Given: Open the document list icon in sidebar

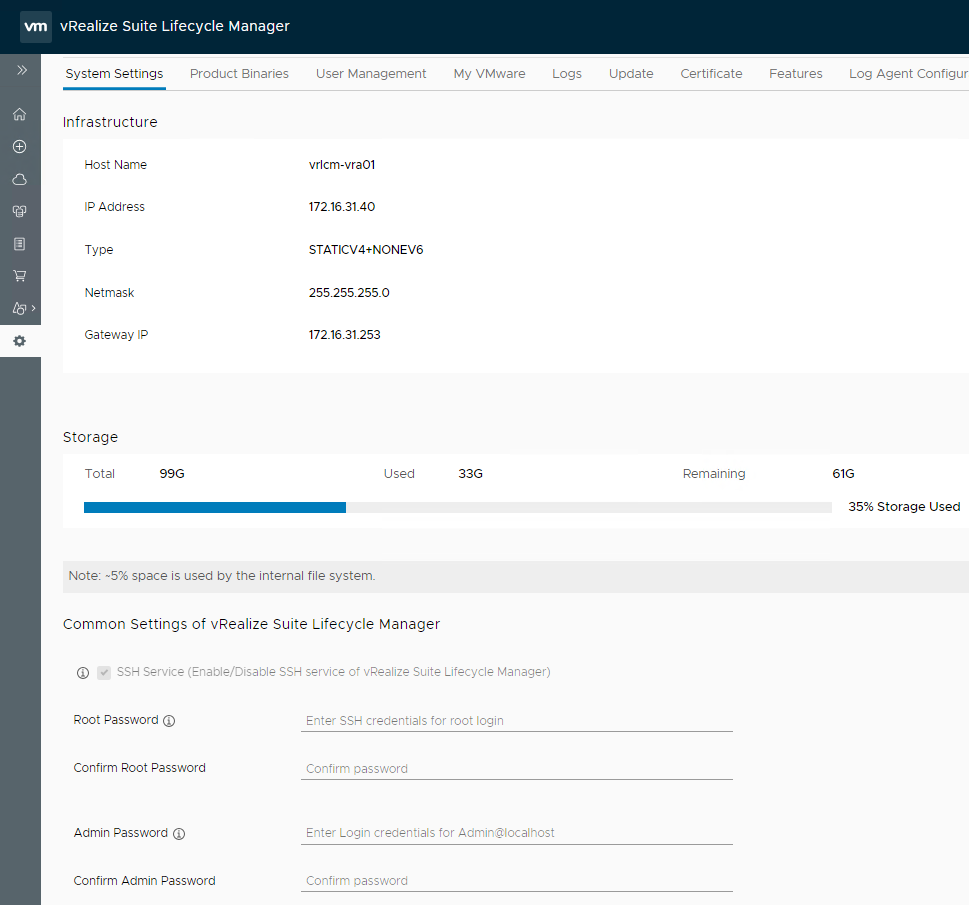Looking at the screenshot, I should (x=19, y=244).
